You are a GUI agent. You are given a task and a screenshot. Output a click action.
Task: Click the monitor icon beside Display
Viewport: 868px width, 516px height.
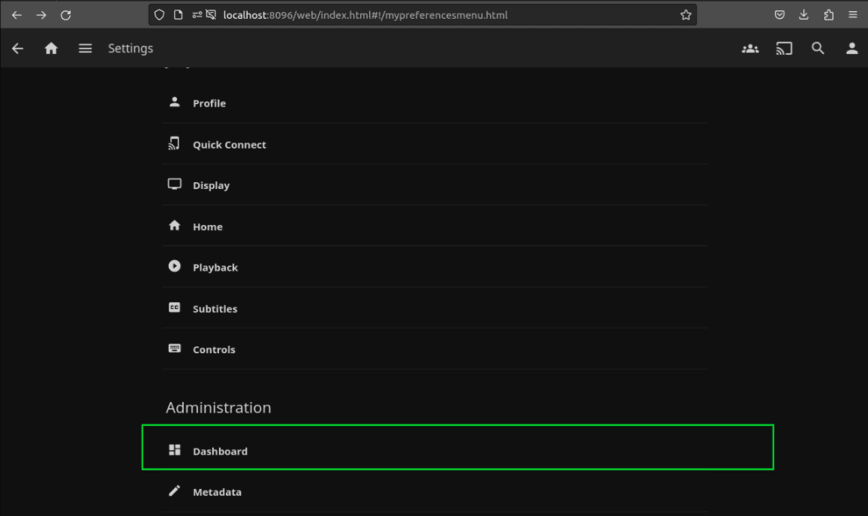coord(174,184)
